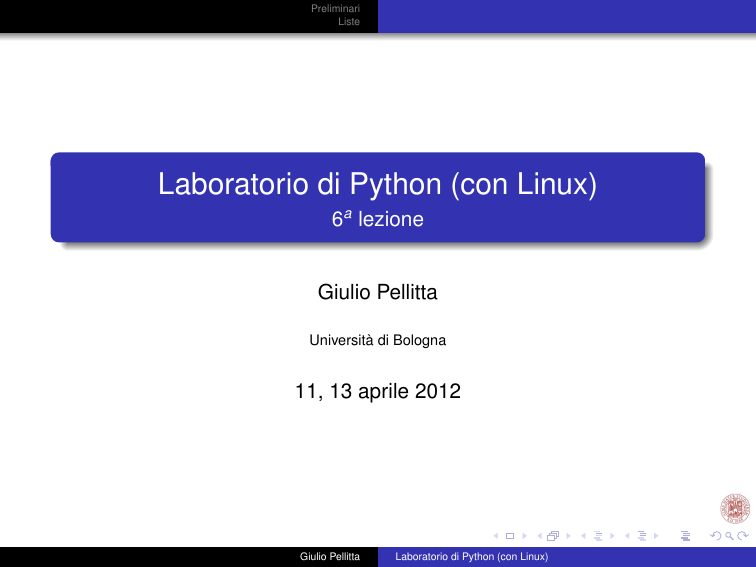Jump to the Liste section
This screenshot has height=567, width=756.
coord(349,22)
